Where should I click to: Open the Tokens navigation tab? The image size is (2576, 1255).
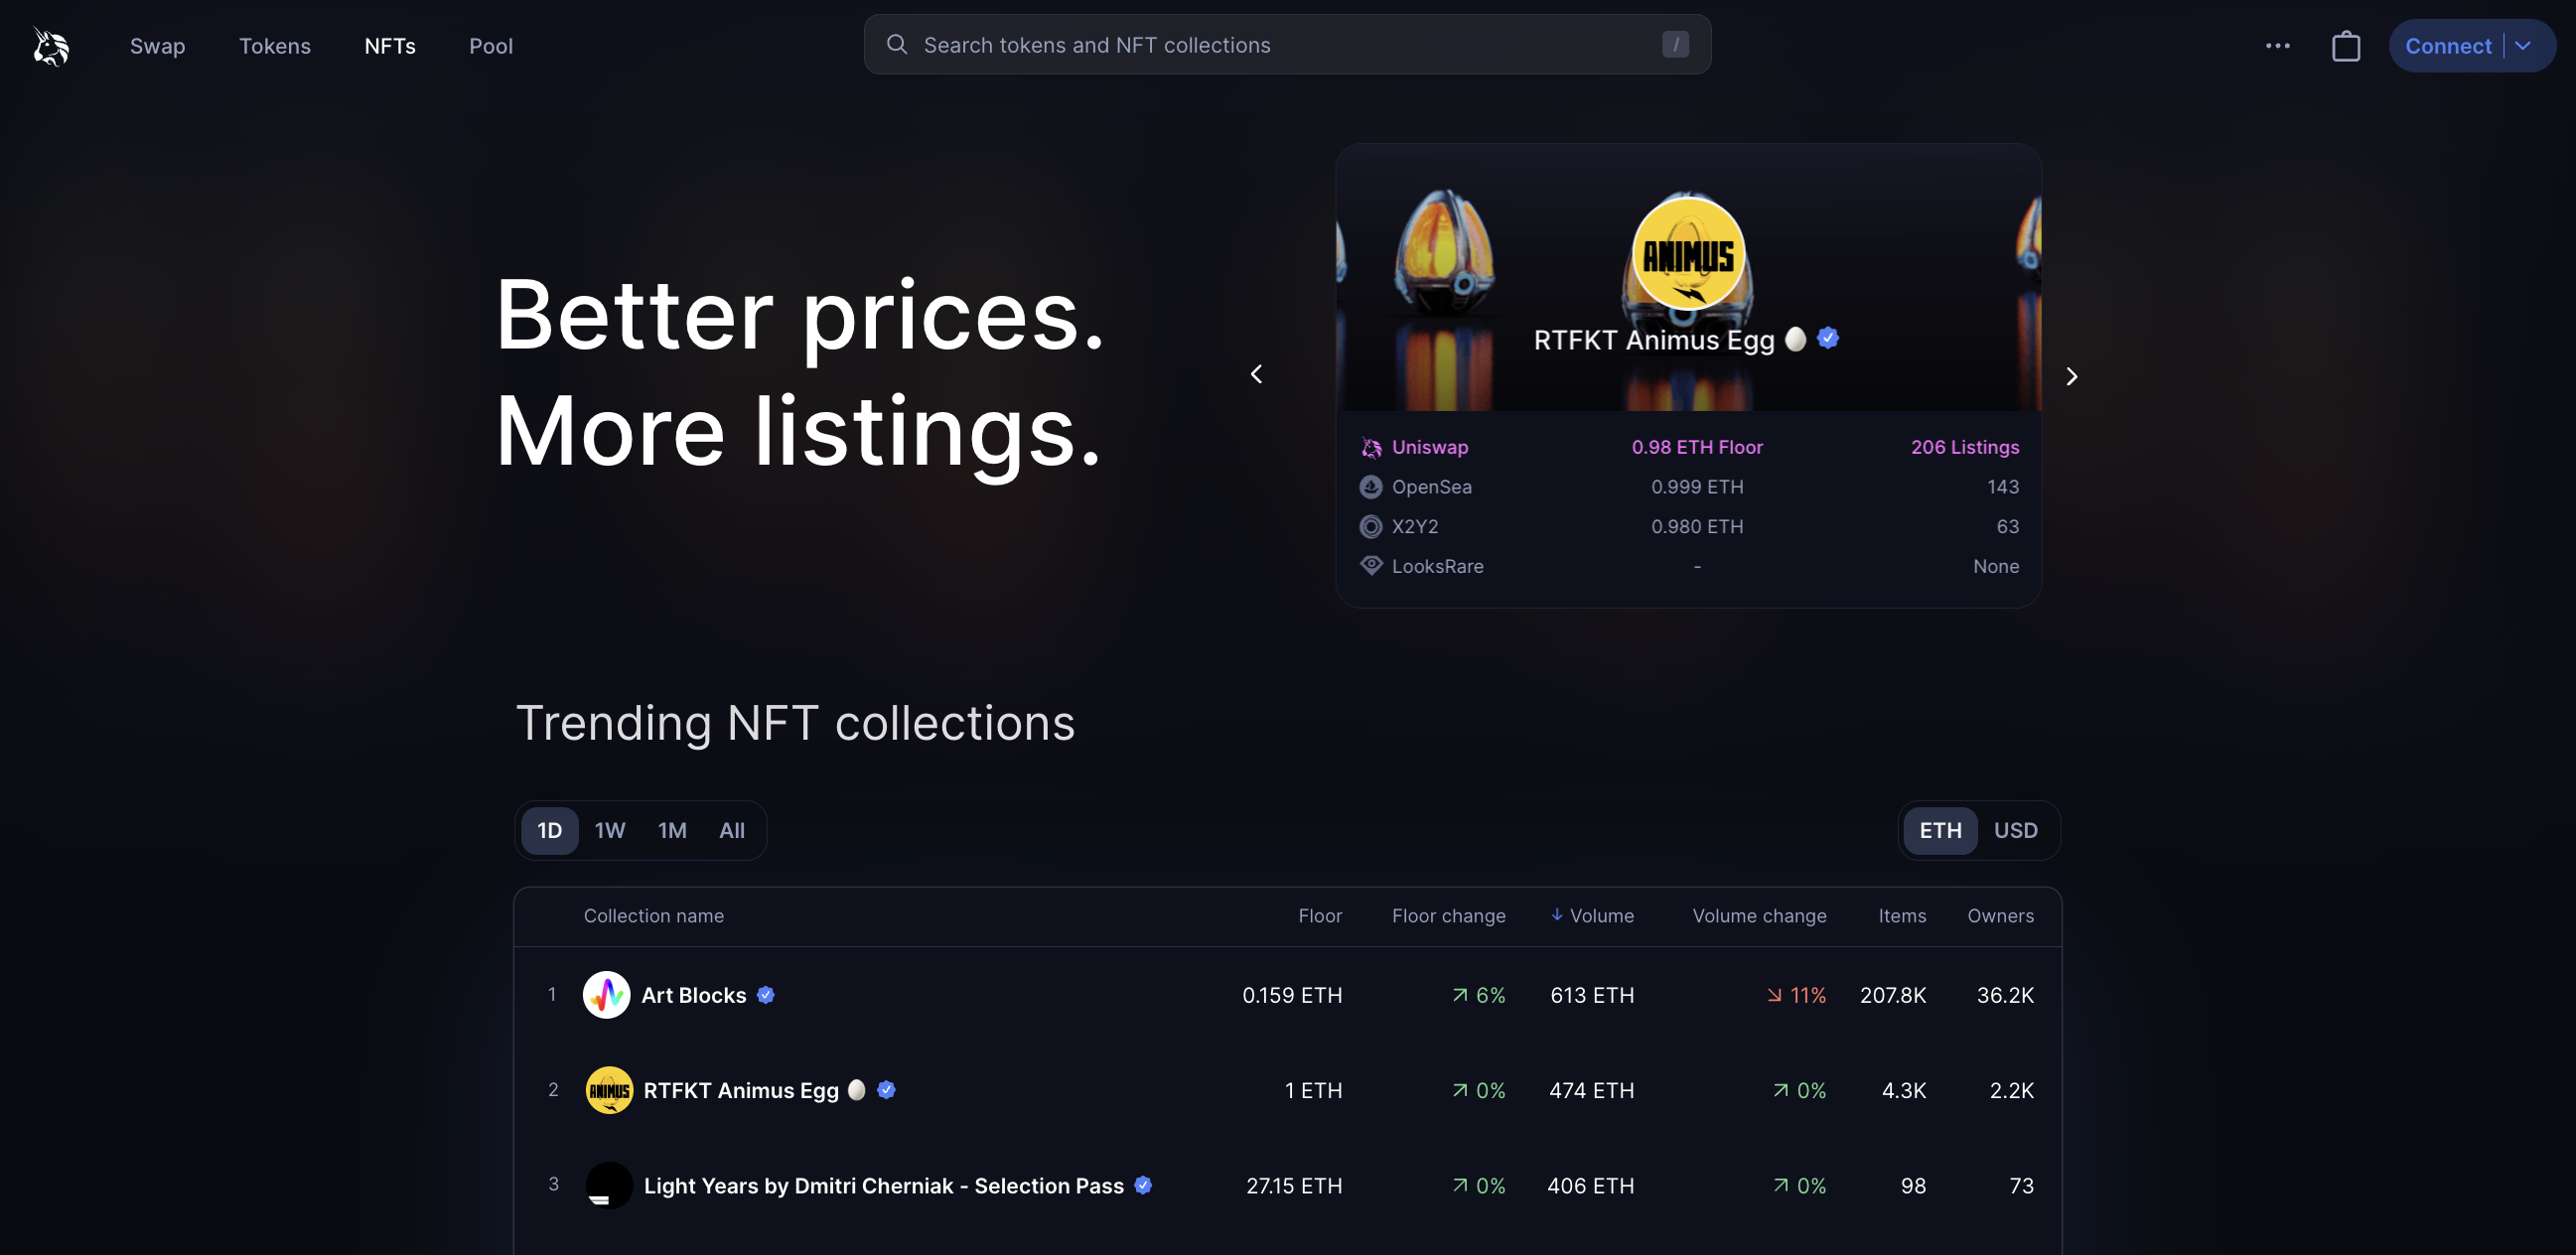(x=274, y=46)
